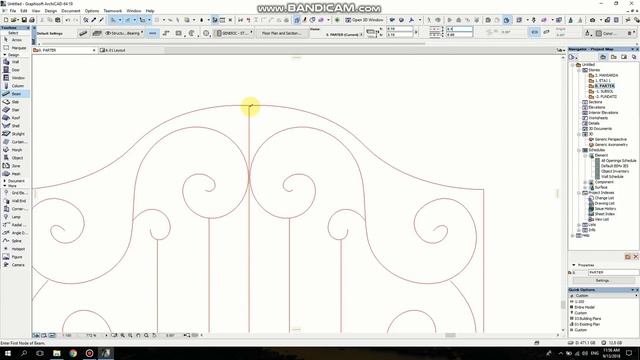Select the Camera tool
The height and width of the screenshot is (360, 640).
(x=15, y=265)
